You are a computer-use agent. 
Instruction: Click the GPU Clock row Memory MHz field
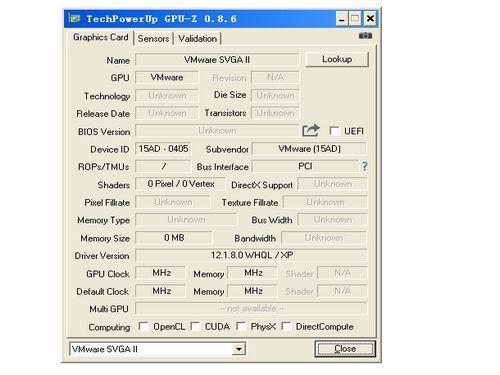pyautogui.click(x=252, y=273)
